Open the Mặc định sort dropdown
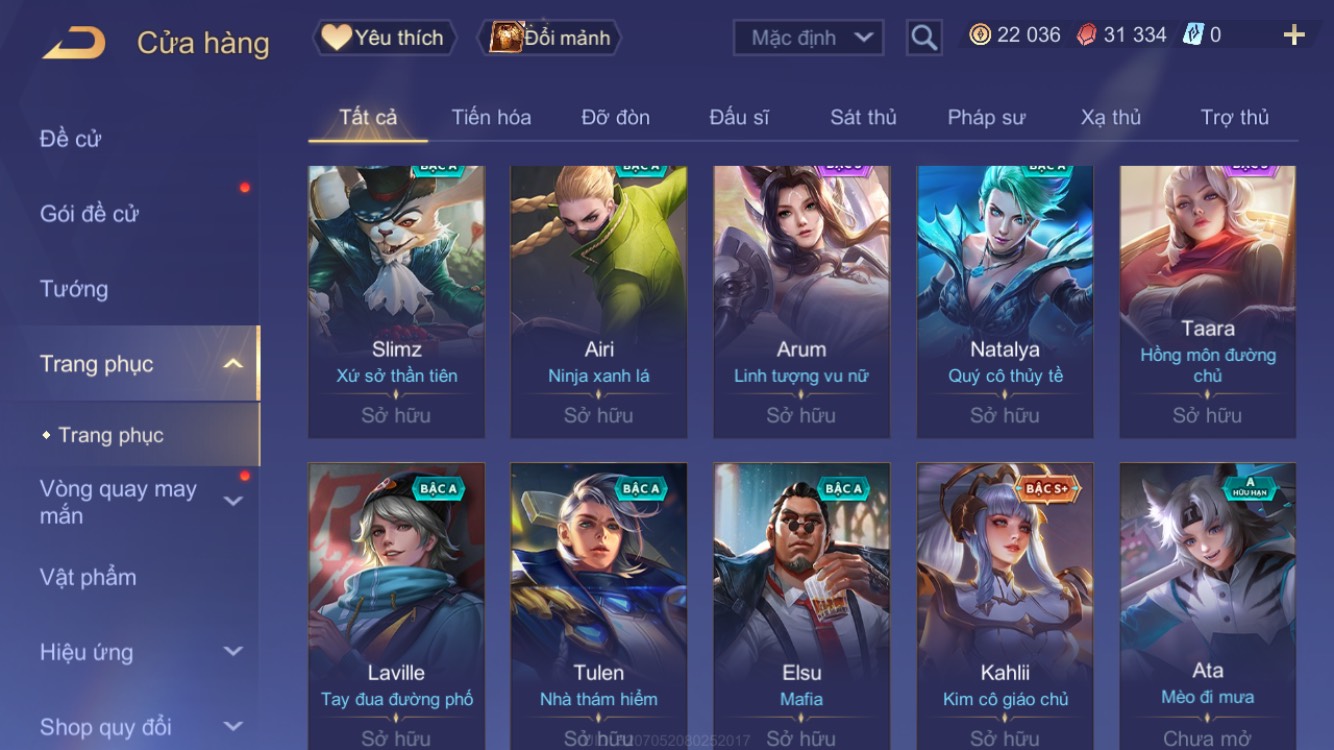Screen dimensions: 1334x750 click(809, 38)
